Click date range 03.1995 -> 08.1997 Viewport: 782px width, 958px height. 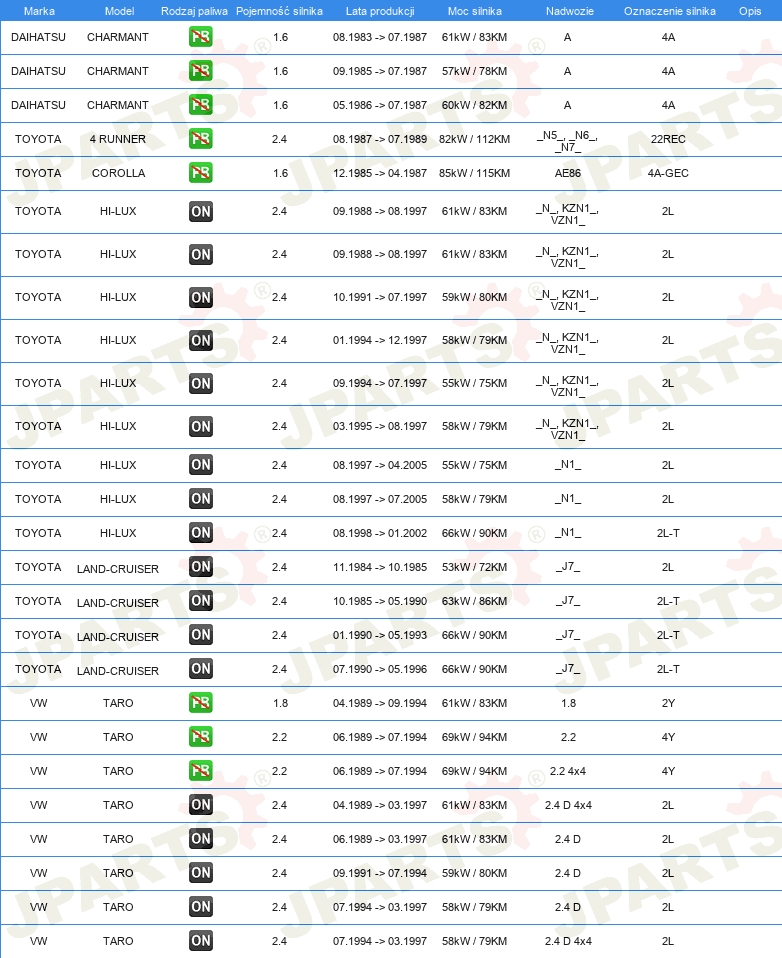point(380,426)
